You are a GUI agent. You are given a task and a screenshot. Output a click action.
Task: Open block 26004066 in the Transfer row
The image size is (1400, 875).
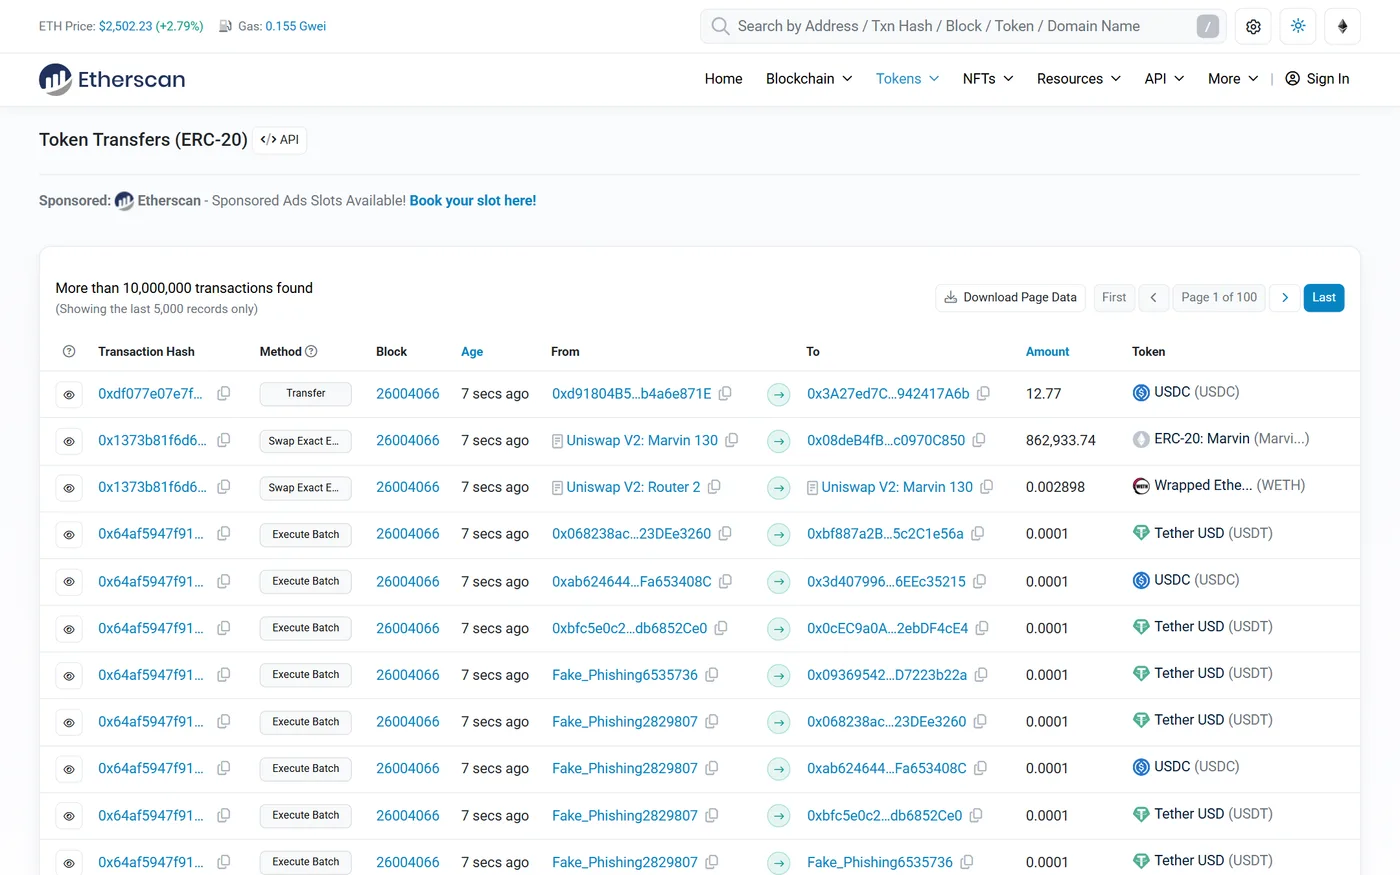(408, 394)
